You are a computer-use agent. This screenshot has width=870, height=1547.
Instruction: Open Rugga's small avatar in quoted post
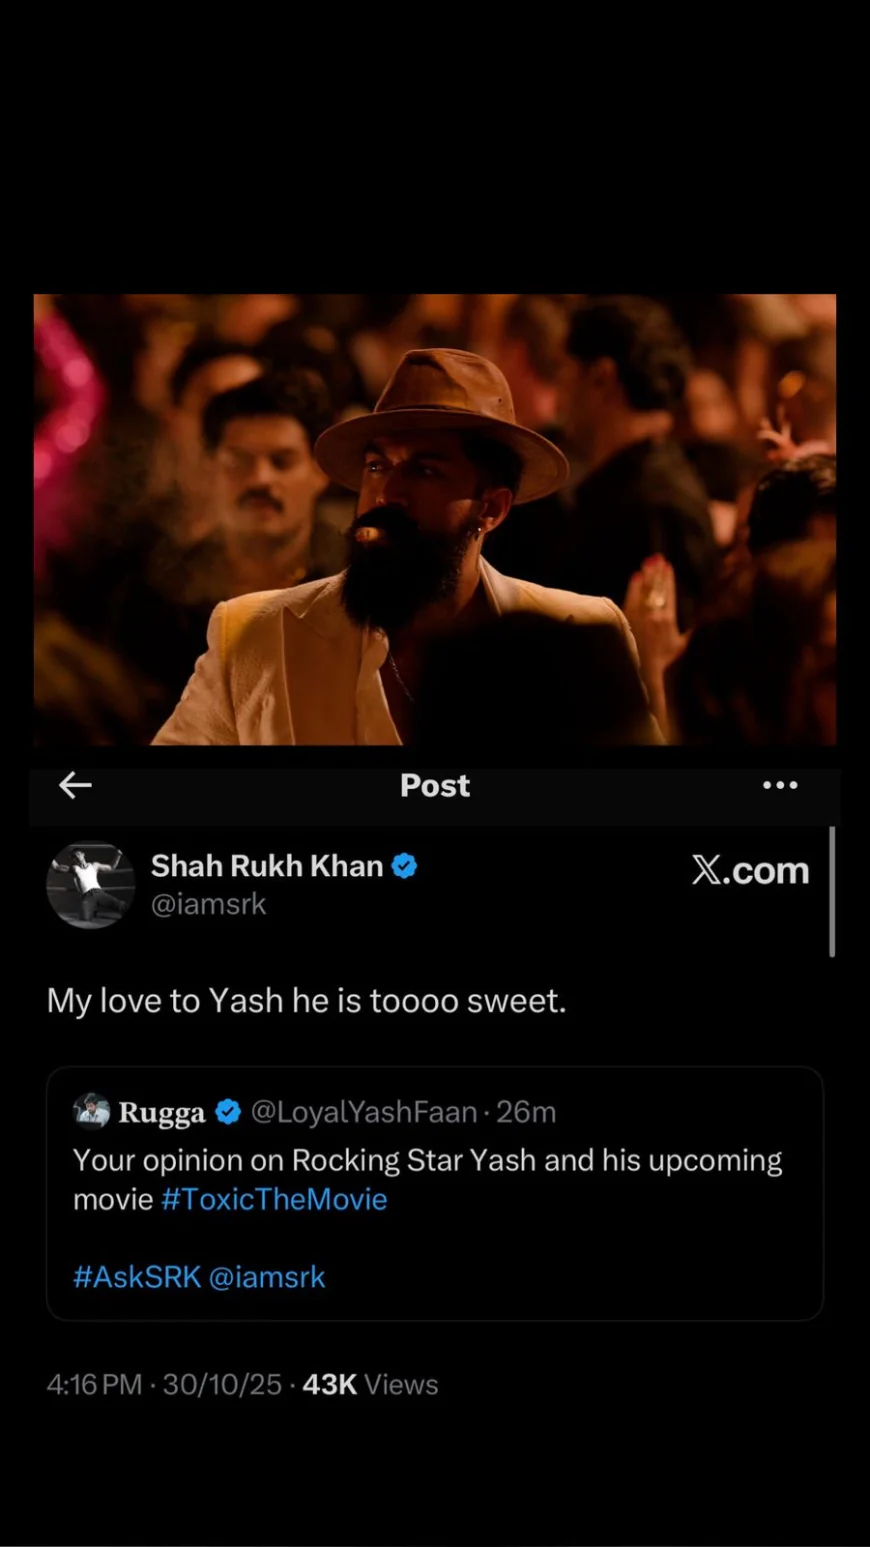92,1111
